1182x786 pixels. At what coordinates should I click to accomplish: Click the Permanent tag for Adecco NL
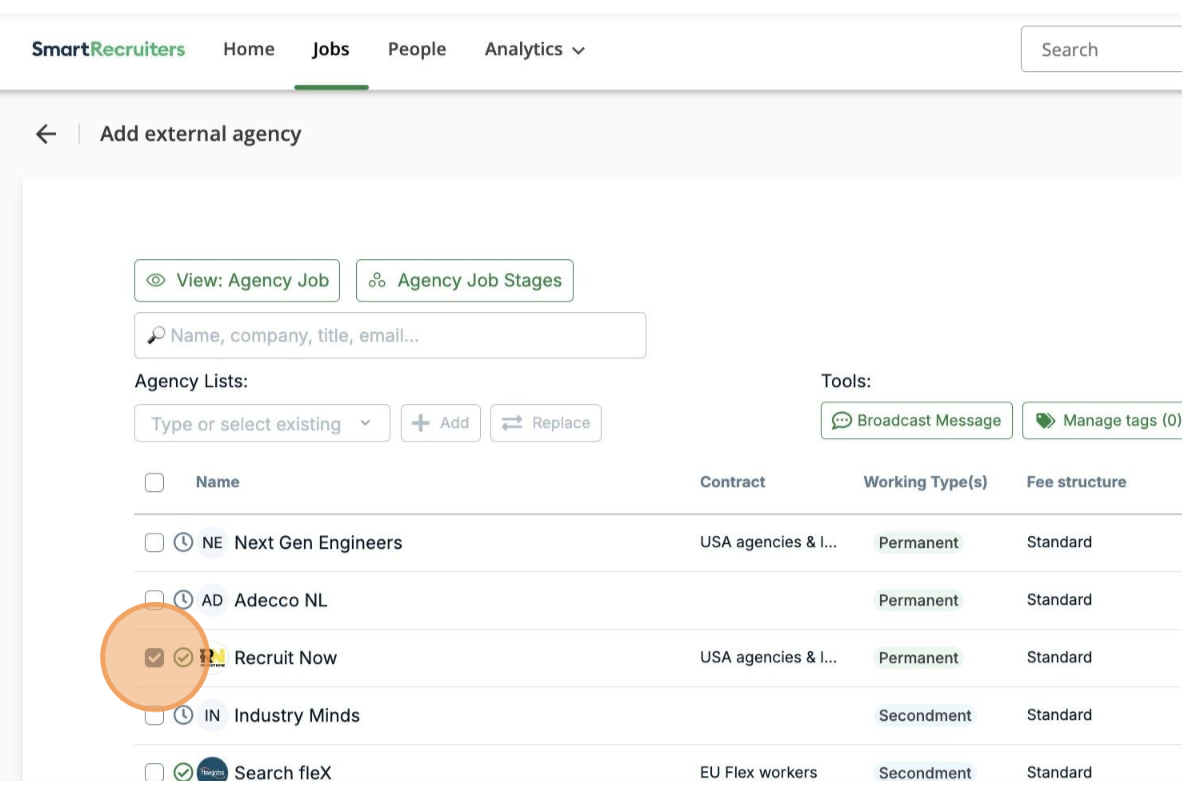[x=918, y=600]
